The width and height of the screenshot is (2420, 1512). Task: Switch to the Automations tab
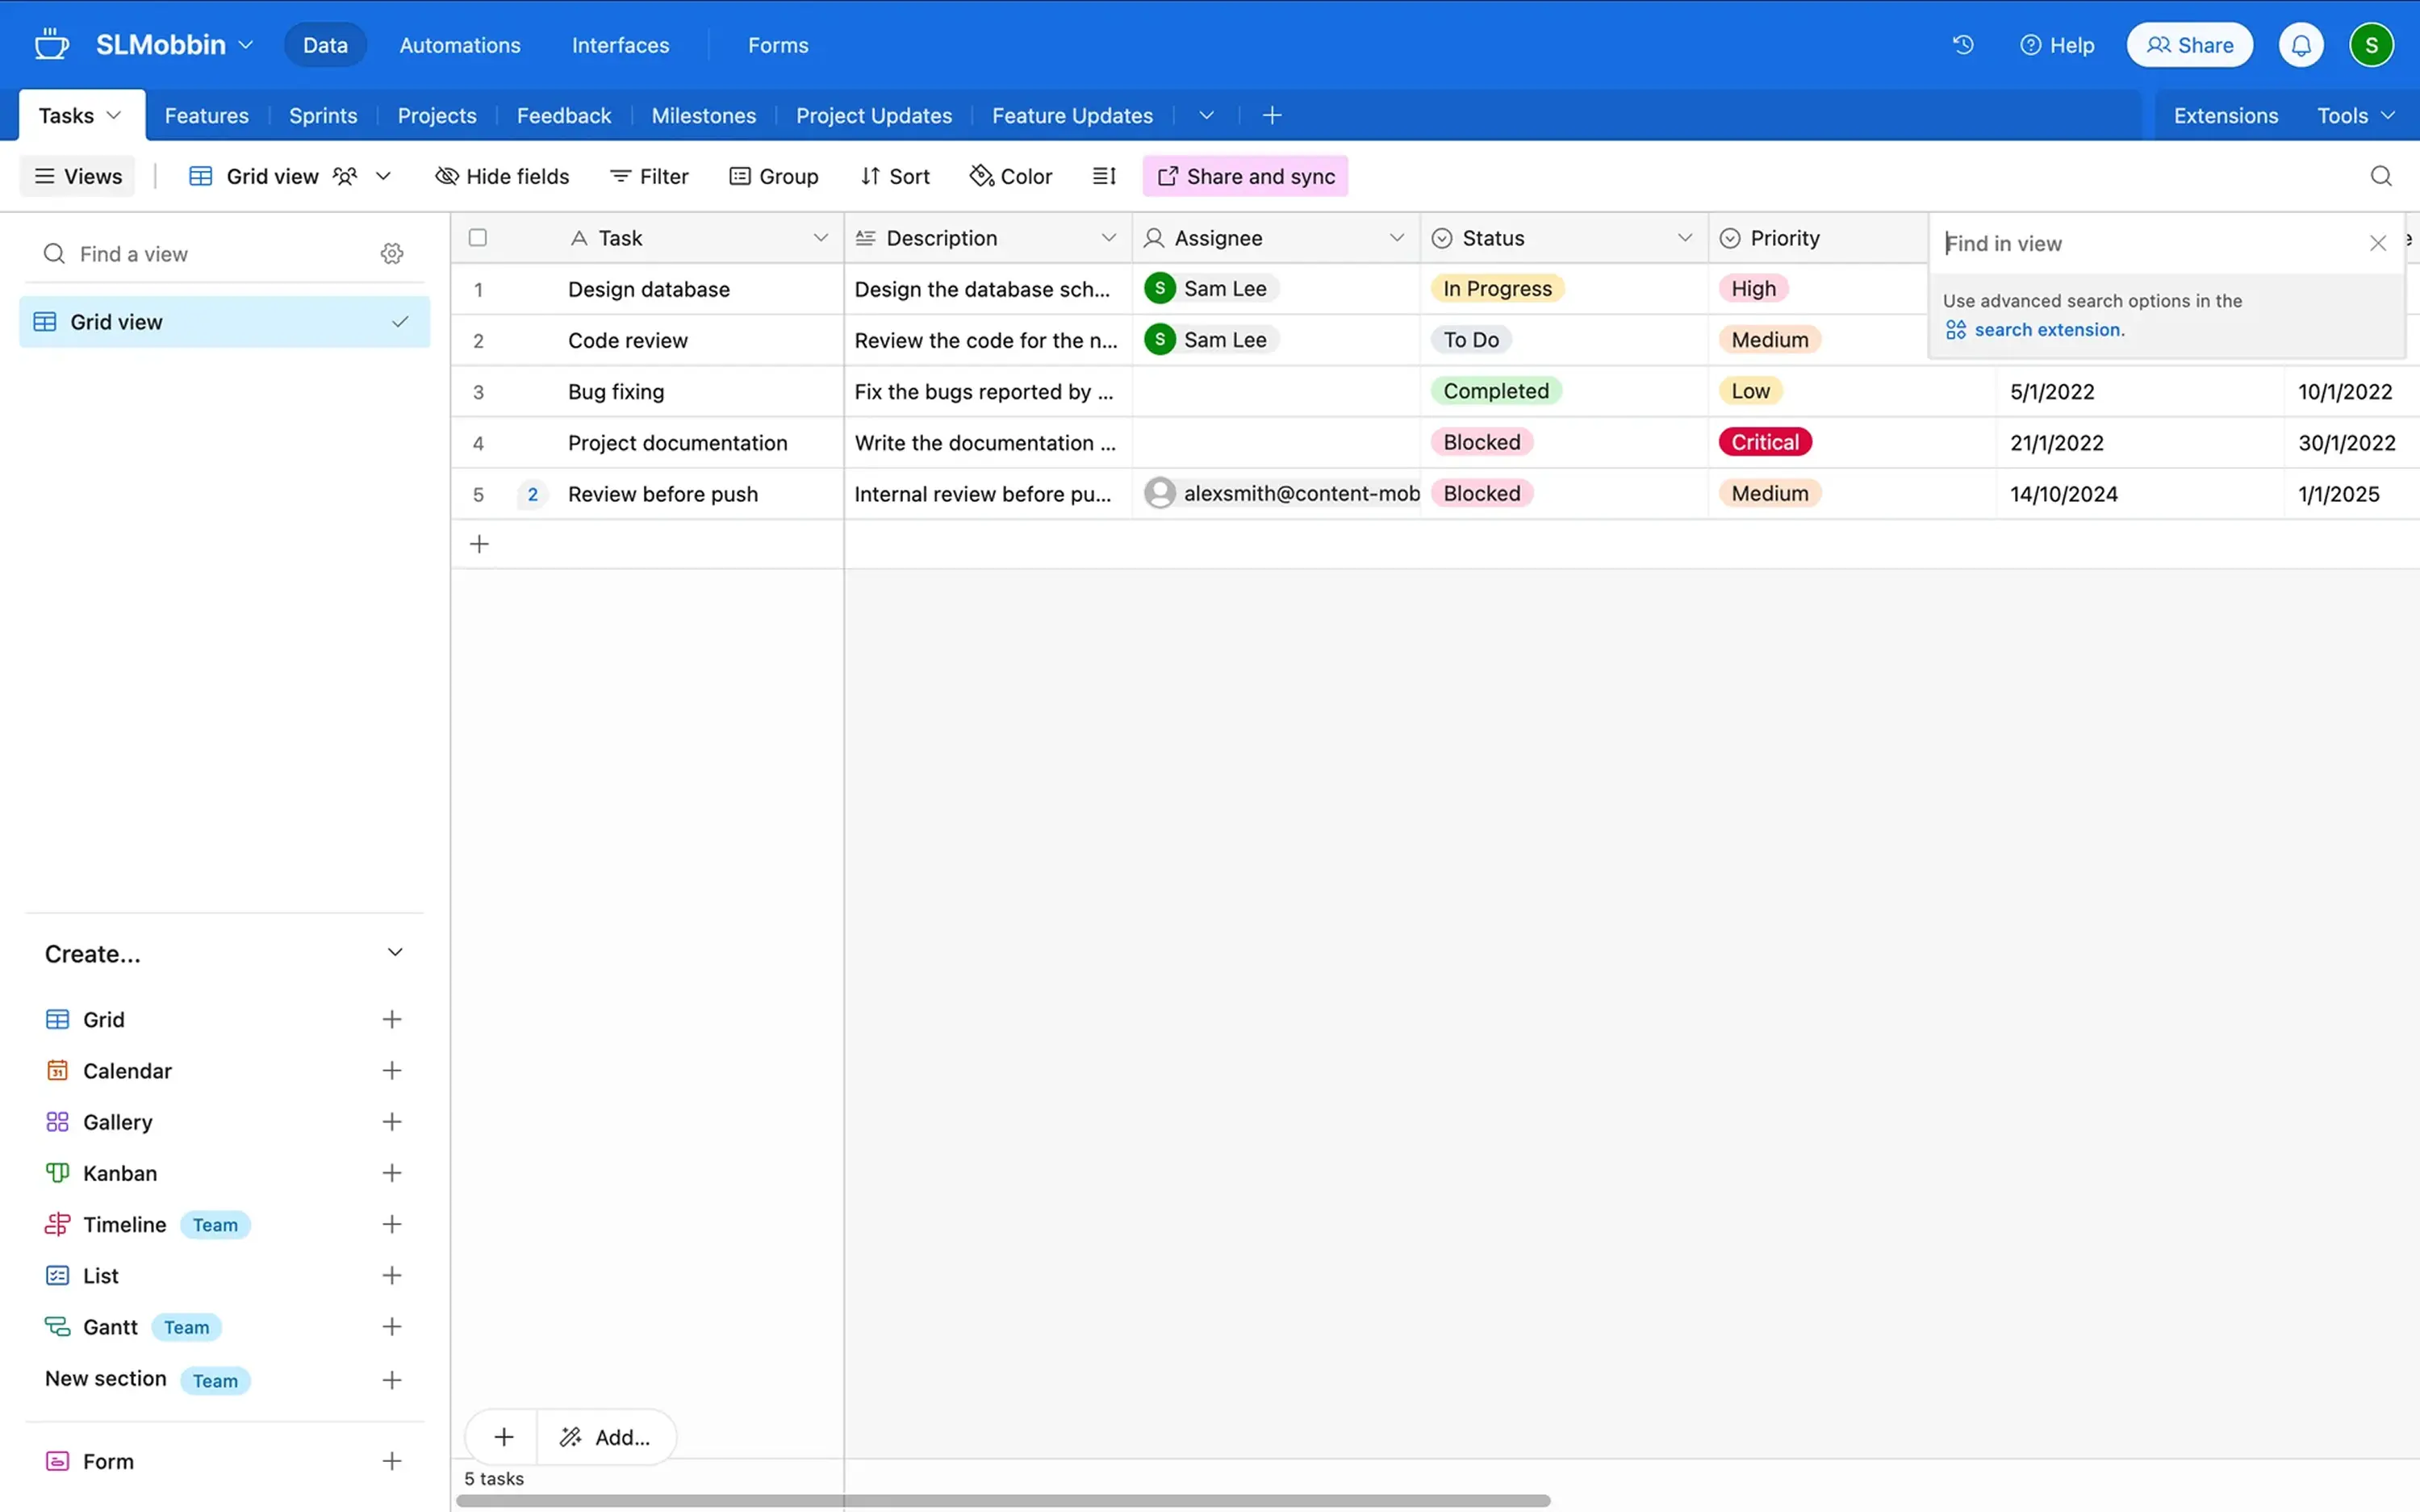(460, 45)
